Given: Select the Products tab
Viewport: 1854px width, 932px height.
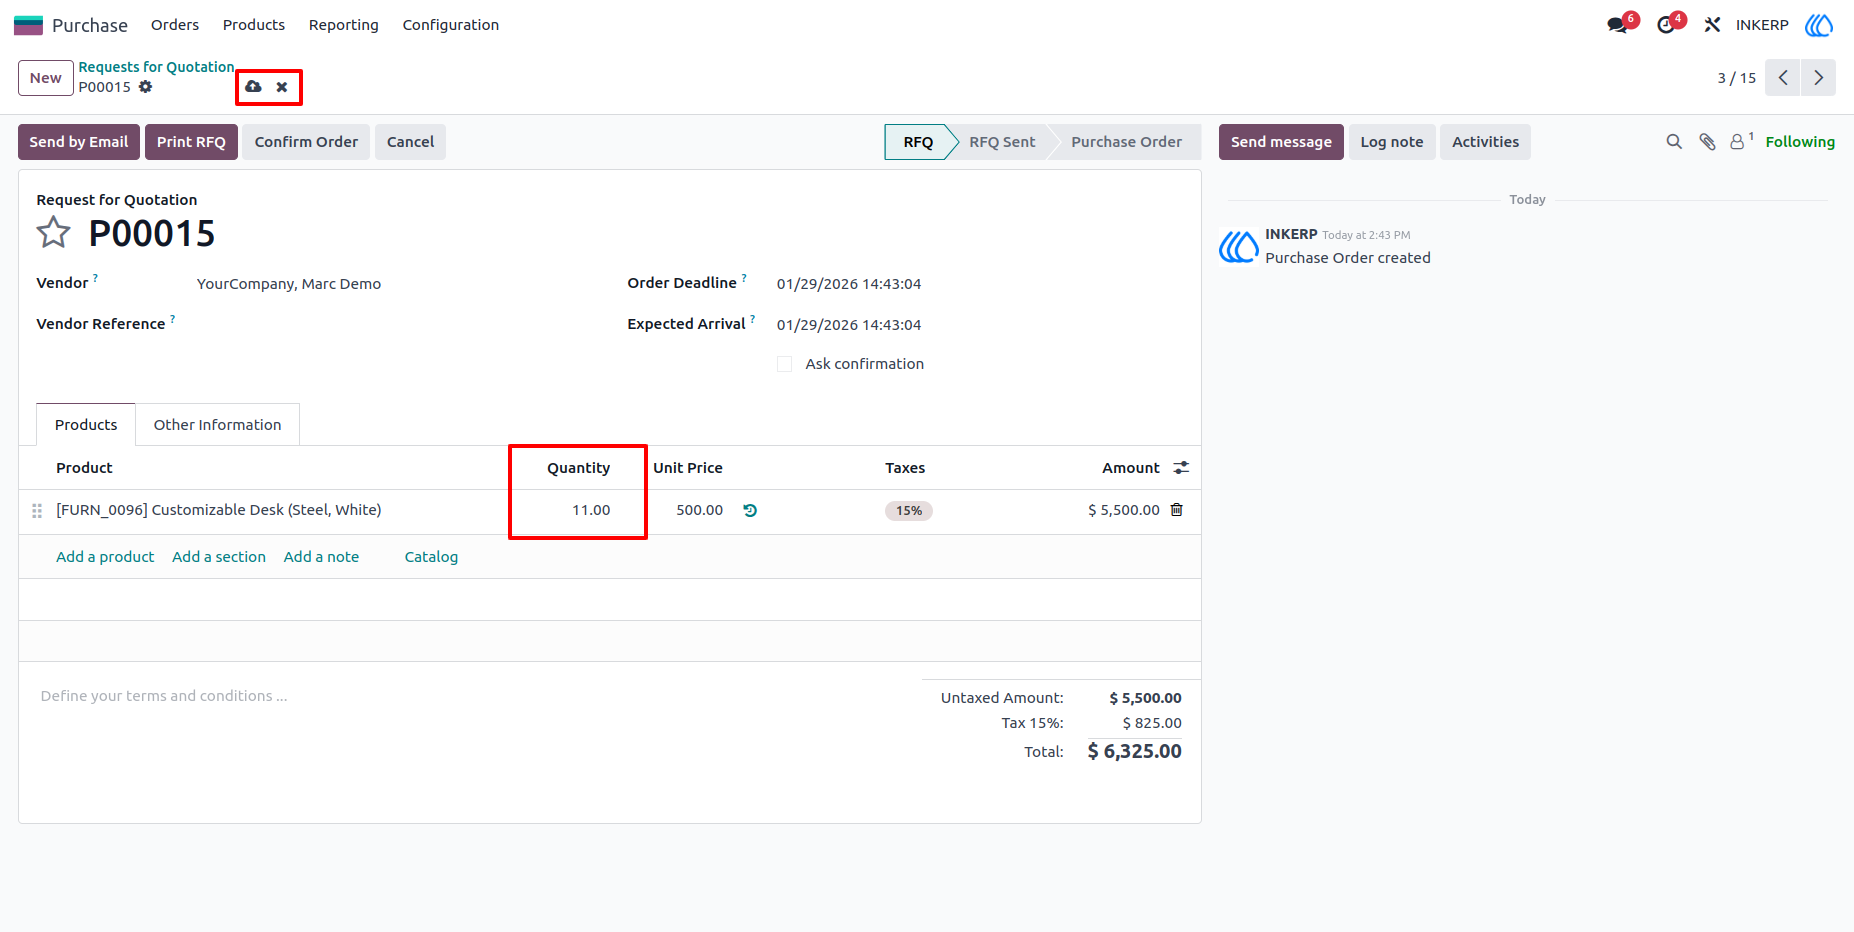Looking at the screenshot, I should click(86, 425).
